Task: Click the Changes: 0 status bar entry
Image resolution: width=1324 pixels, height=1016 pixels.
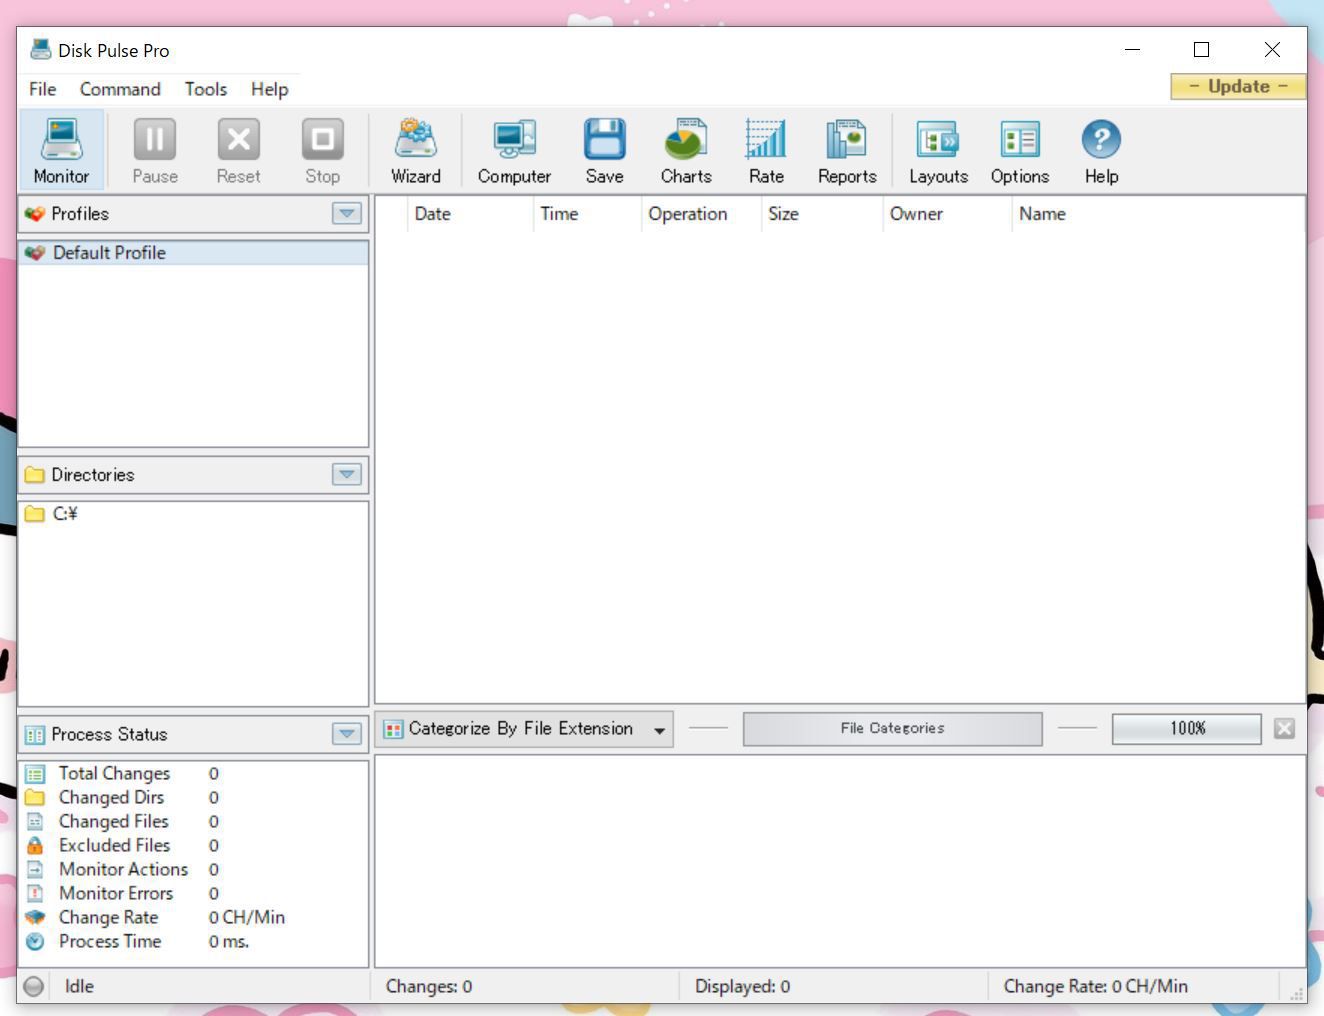Action: [429, 987]
